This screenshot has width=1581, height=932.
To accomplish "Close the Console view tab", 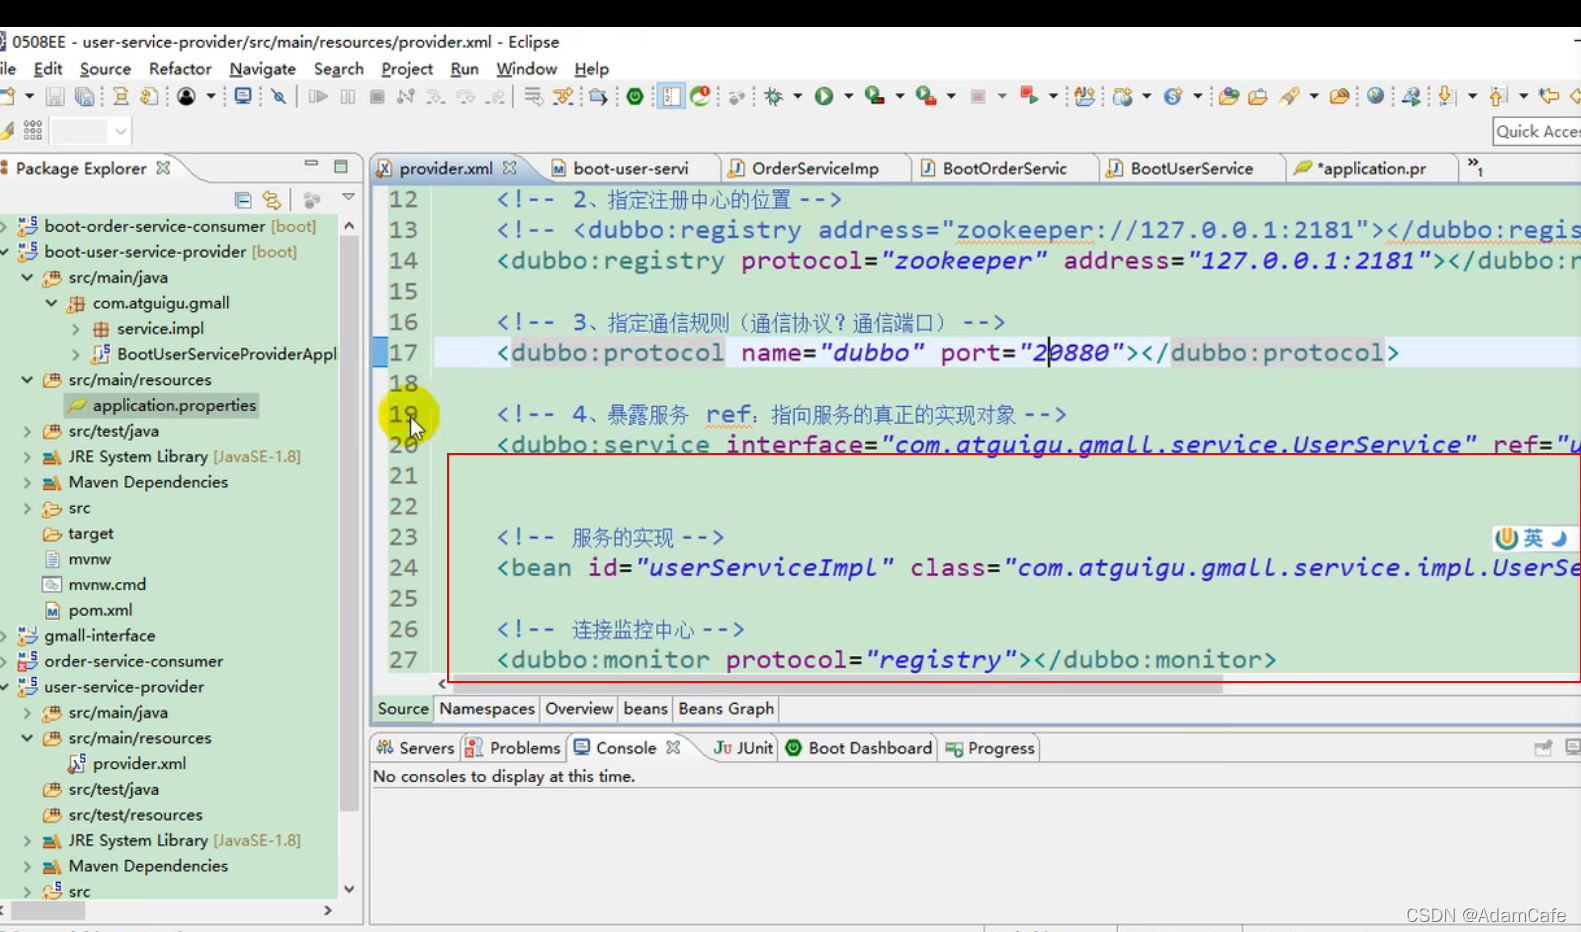I will coord(673,747).
